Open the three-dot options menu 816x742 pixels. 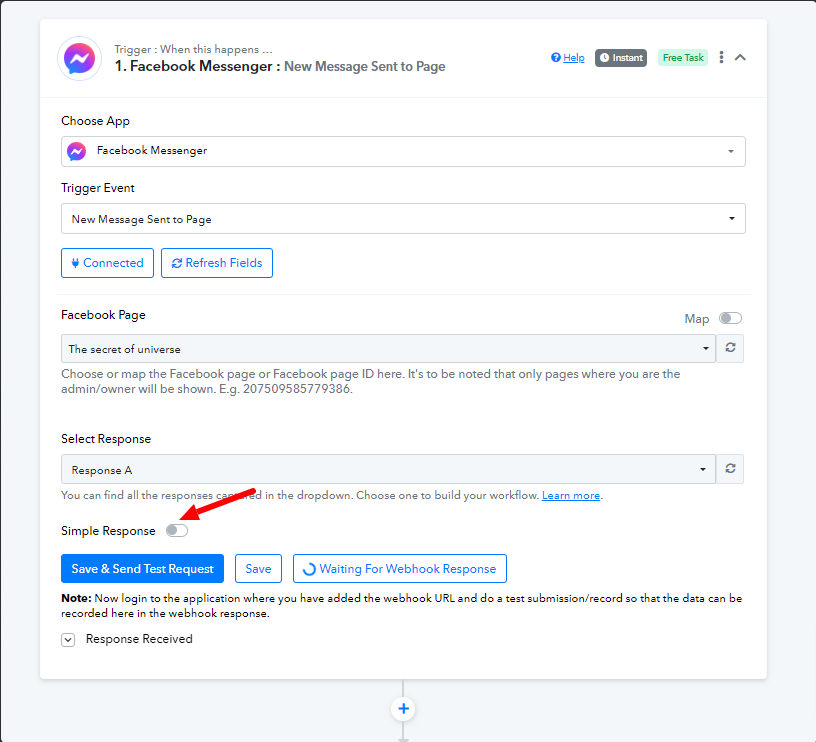pyautogui.click(x=721, y=57)
